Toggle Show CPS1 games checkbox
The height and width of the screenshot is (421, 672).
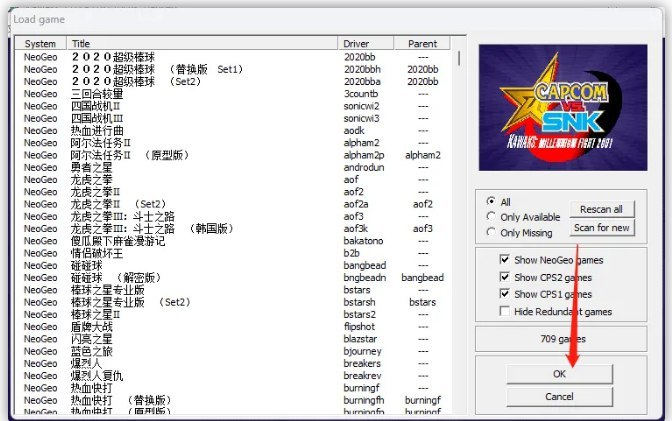tap(507, 294)
